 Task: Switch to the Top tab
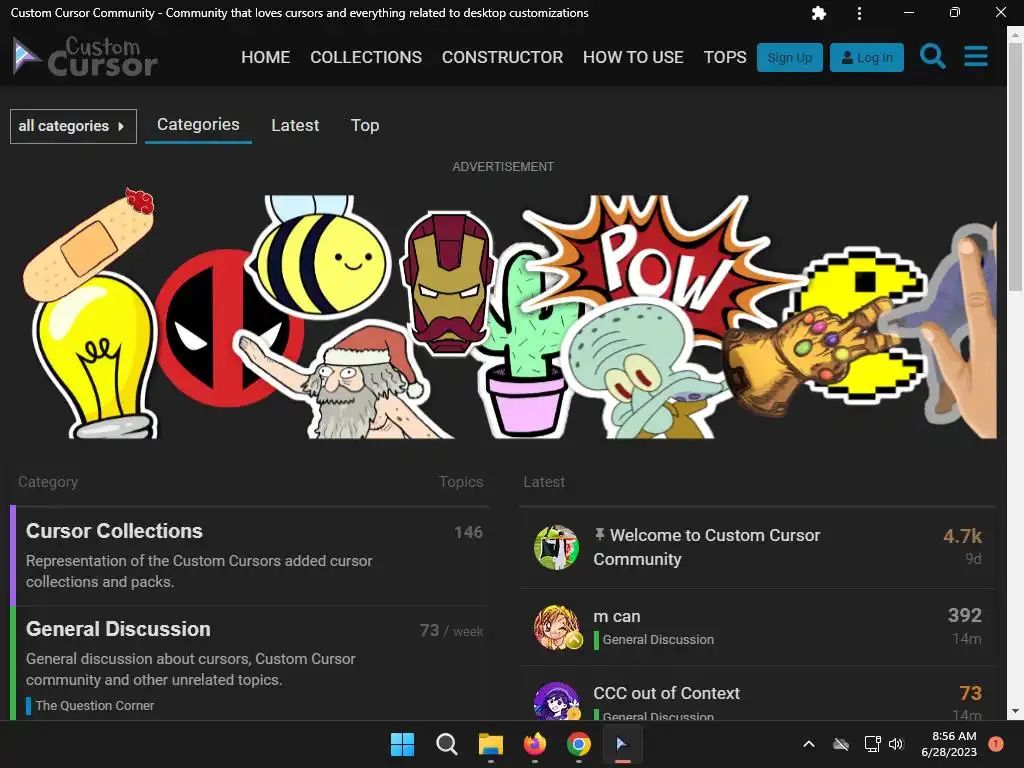(364, 125)
